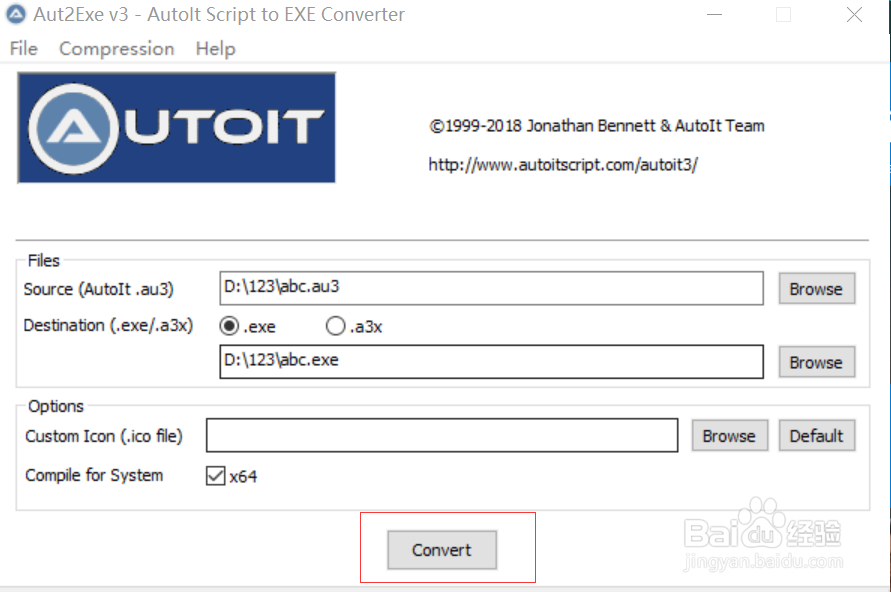Click the 'Custom Icon (.ico file)' label
The width and height of the screenshot is (891, 592).
[x=104, y=436]
